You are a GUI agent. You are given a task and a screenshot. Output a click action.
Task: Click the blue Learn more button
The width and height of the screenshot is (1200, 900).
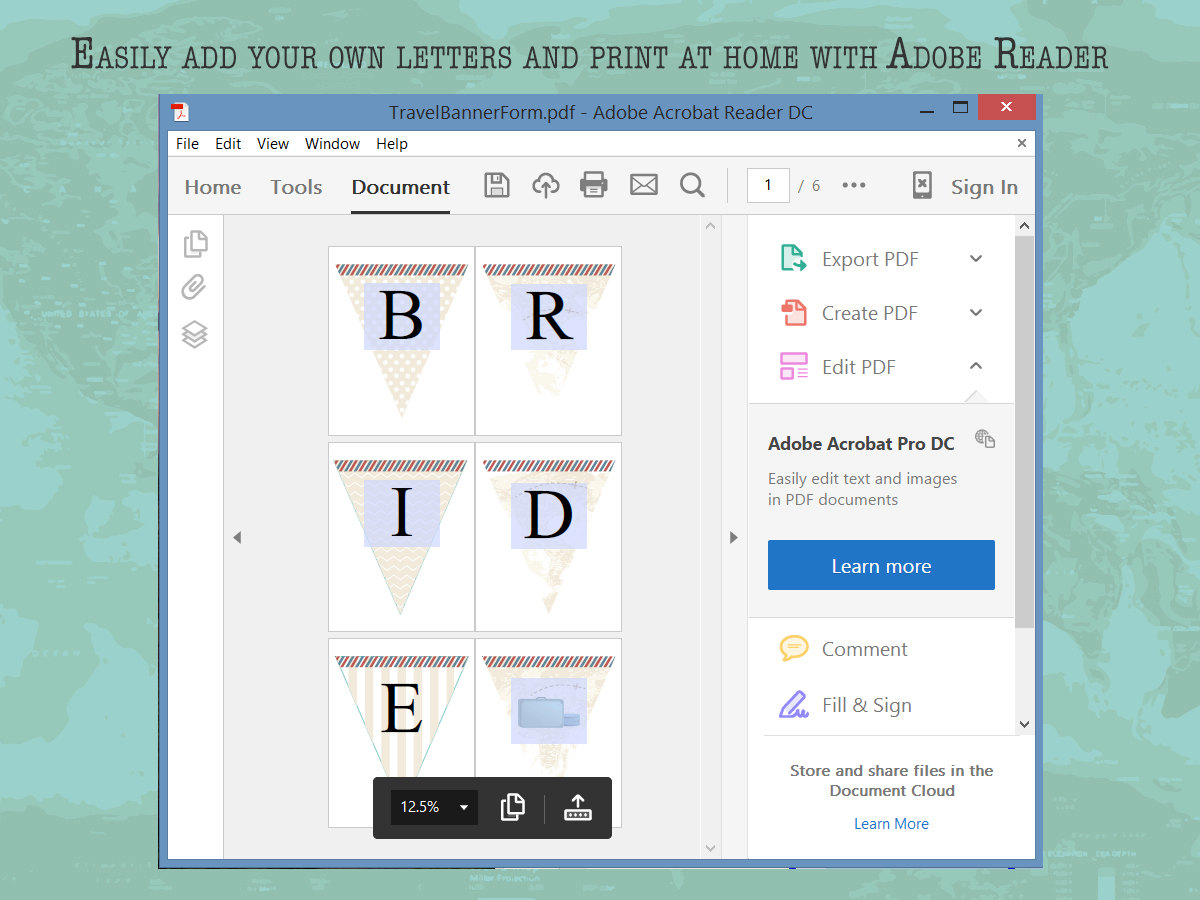881,565
